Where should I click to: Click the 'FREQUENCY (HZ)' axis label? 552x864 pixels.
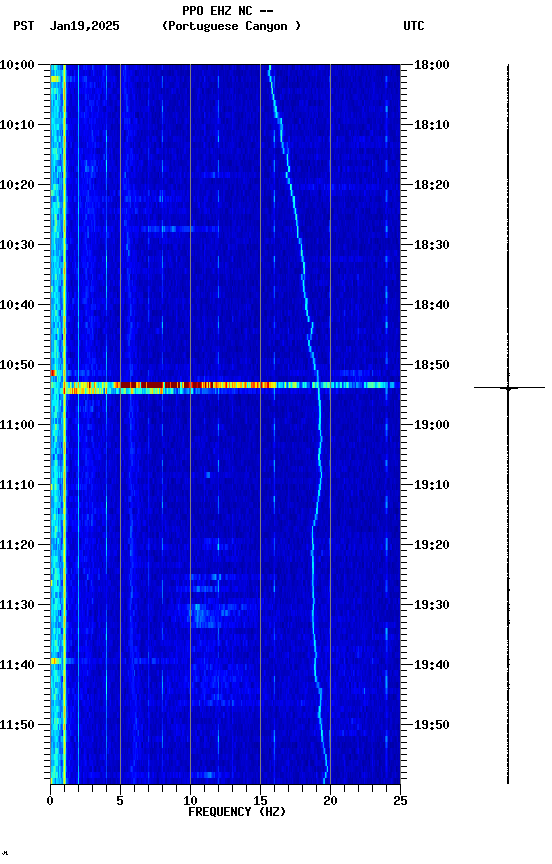[x=237, y=812]
